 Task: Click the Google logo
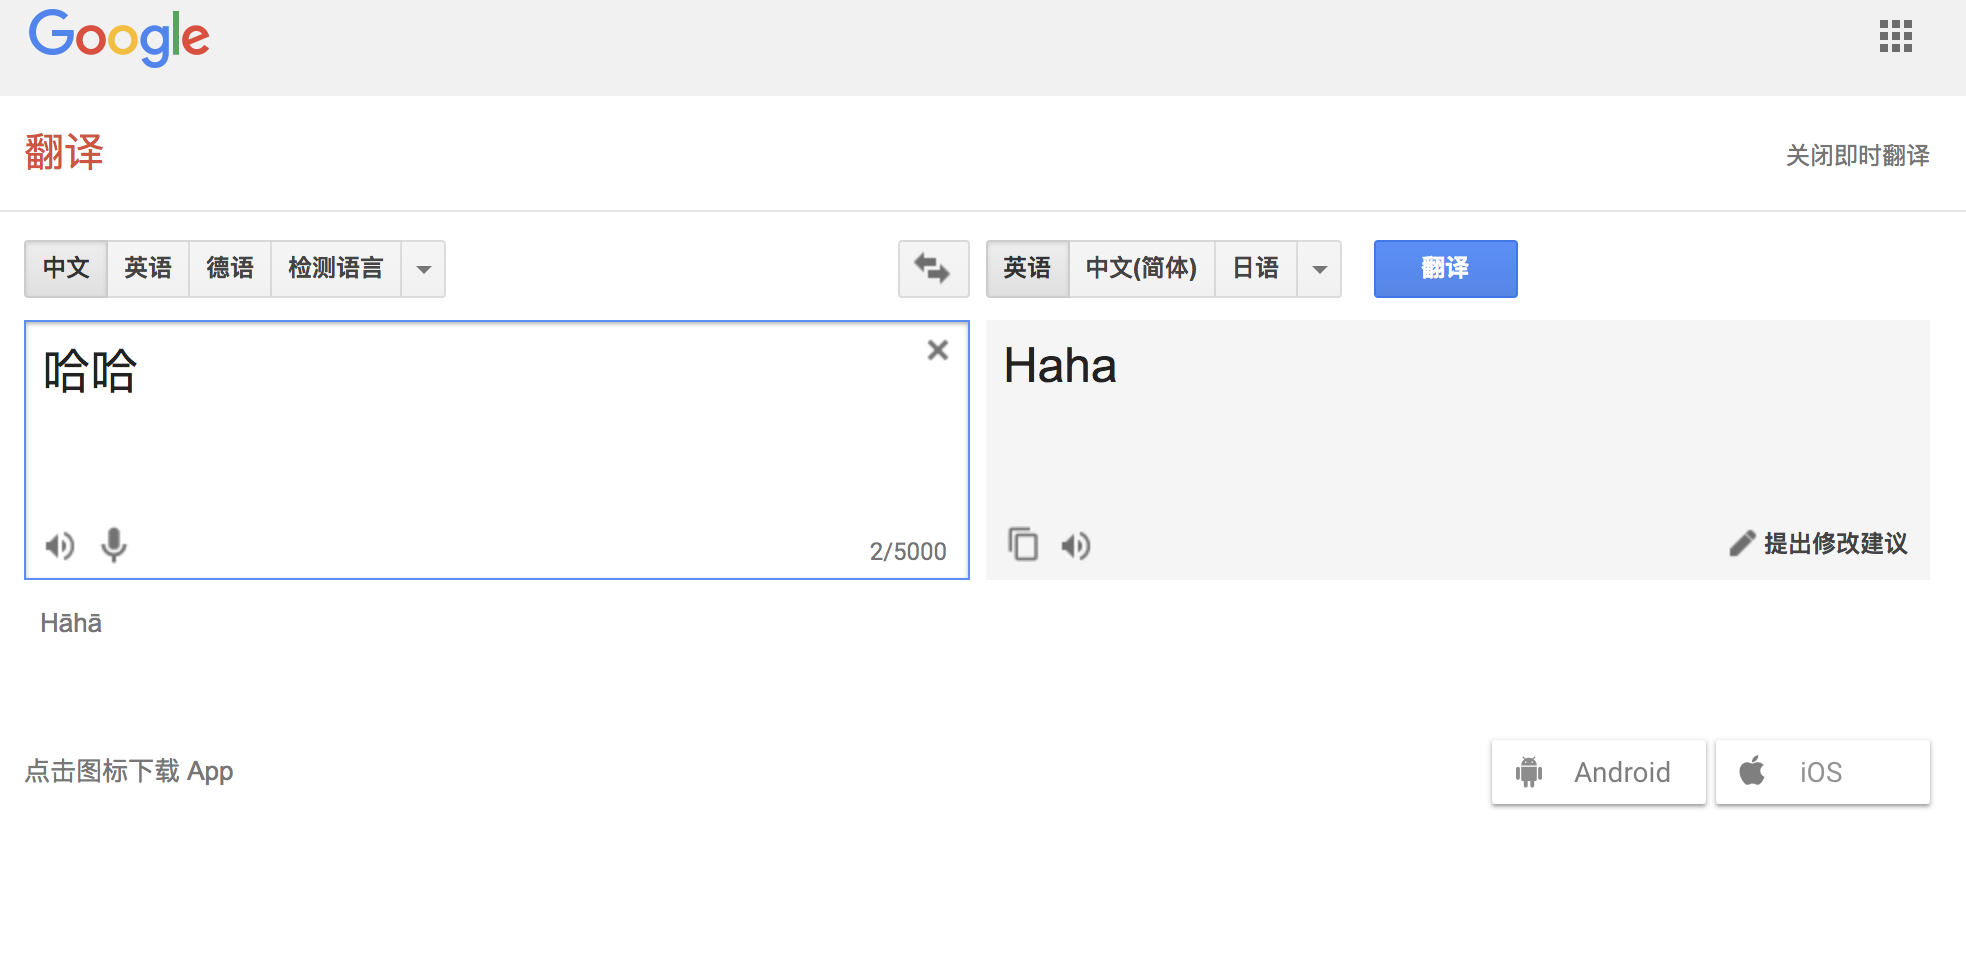[119, 38]
